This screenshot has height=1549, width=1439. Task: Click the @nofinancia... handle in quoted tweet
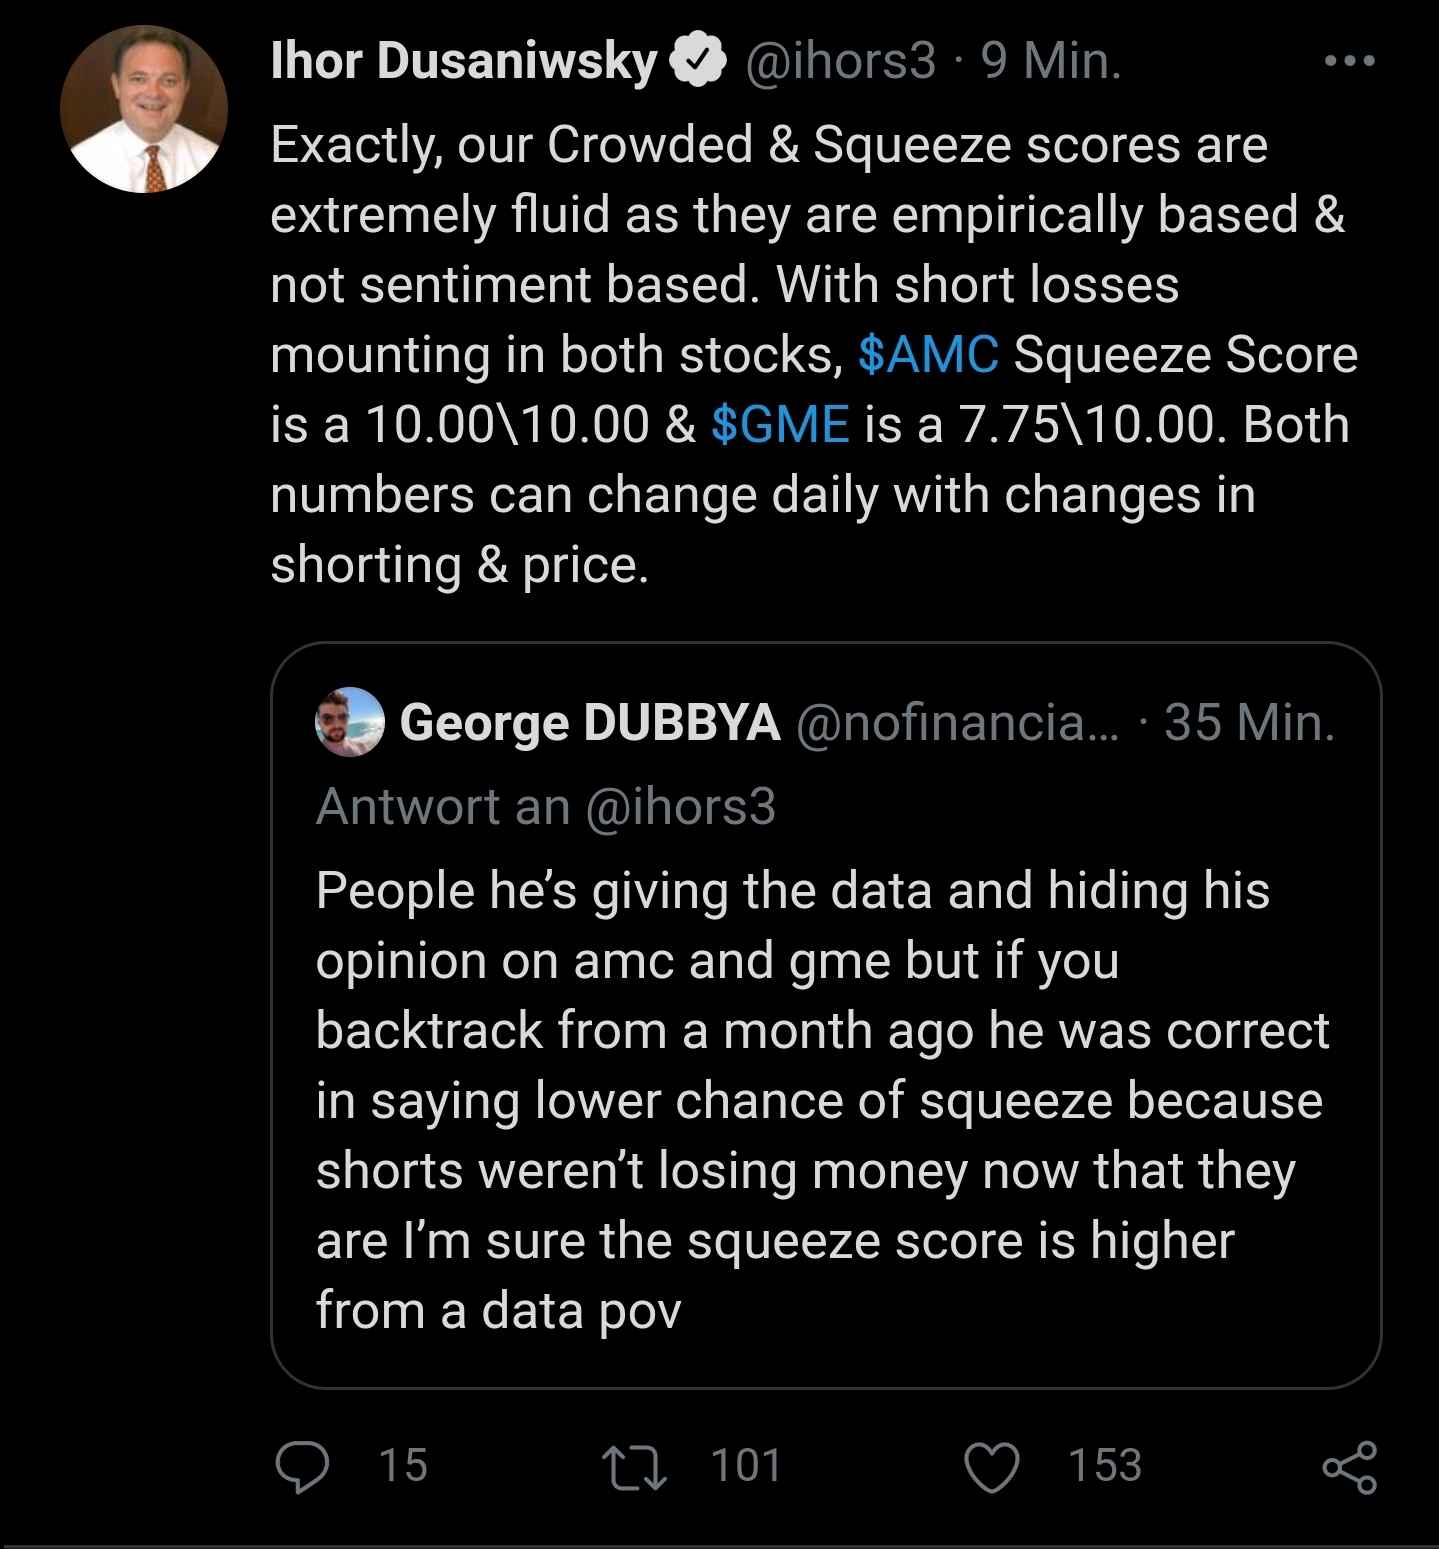[958, 722]
